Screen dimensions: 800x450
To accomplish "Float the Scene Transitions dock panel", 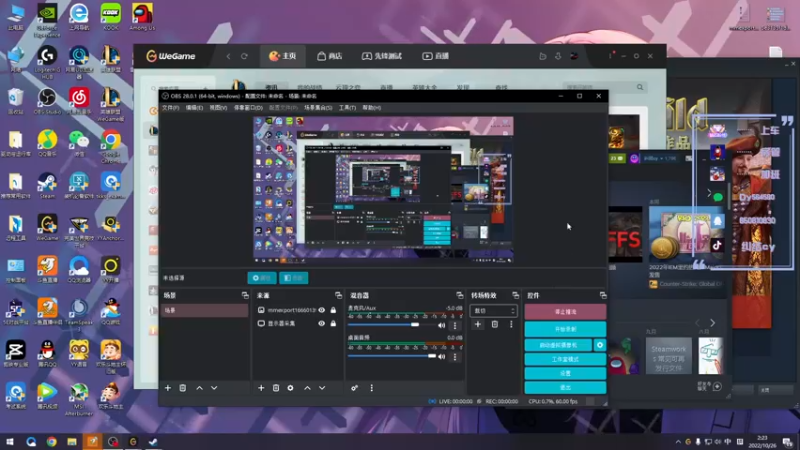I will tap(515, 295).
